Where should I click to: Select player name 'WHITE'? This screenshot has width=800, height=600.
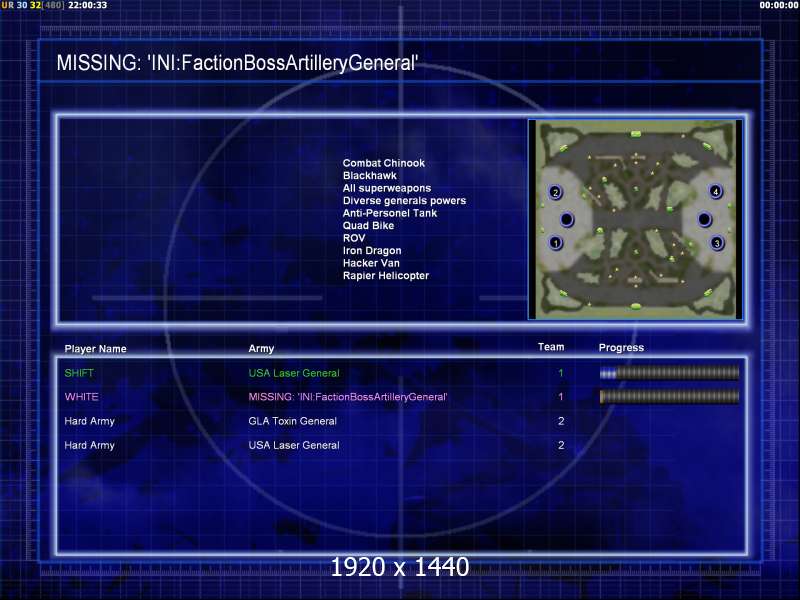pos(82,396)
